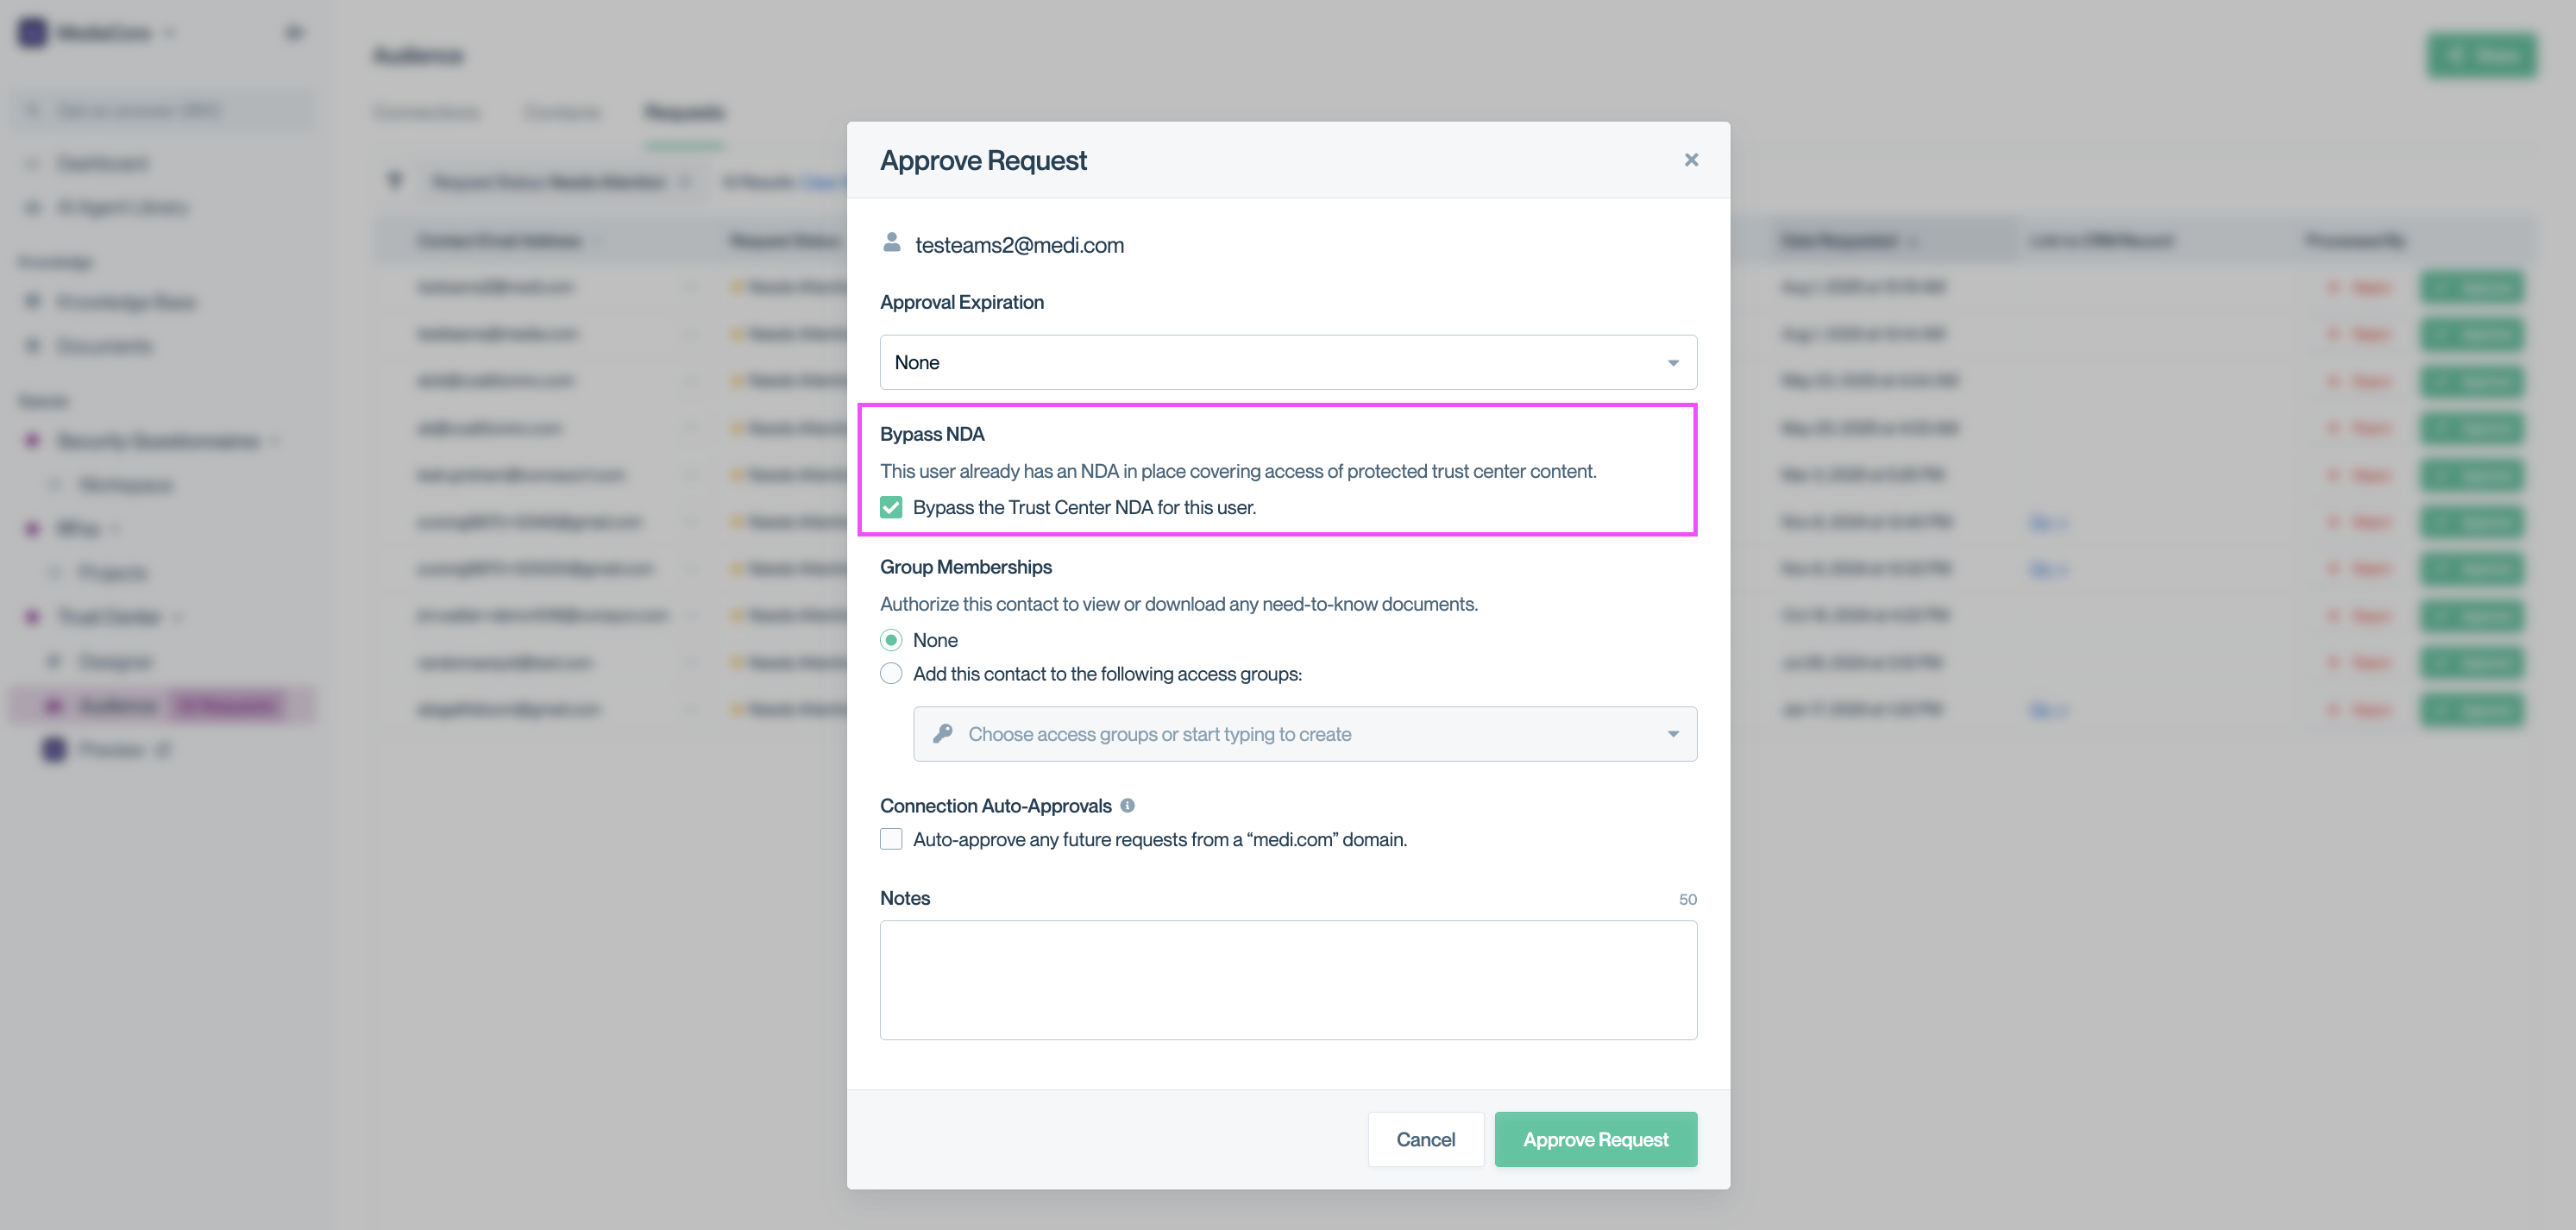Close the Approve Request dialog with X
Screen dimensions: 2576x1230
tap(1690, 160)
